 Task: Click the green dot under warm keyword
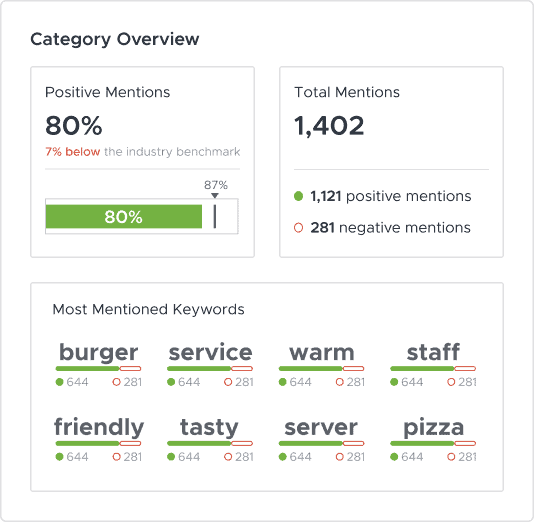(x=283, y=382)
